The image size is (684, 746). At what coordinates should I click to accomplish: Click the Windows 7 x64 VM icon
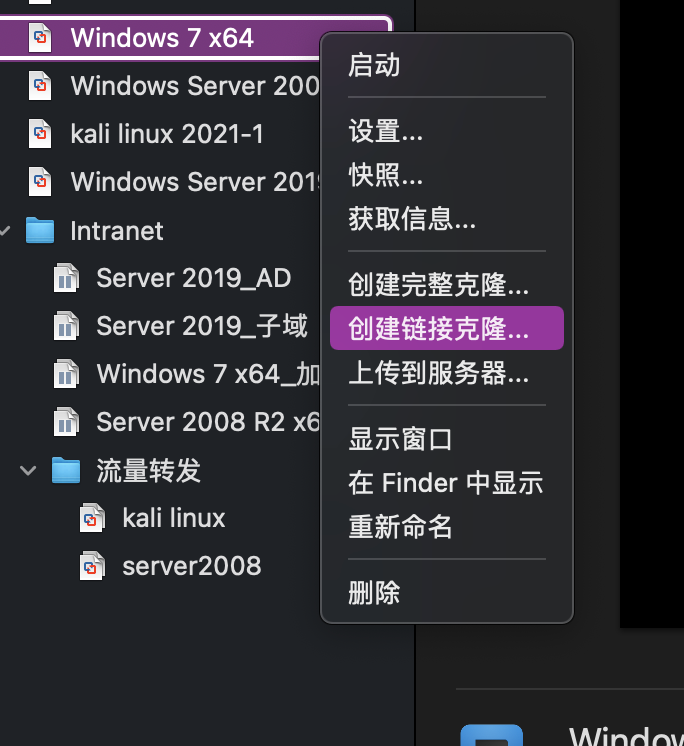click(x=40, y=38)
